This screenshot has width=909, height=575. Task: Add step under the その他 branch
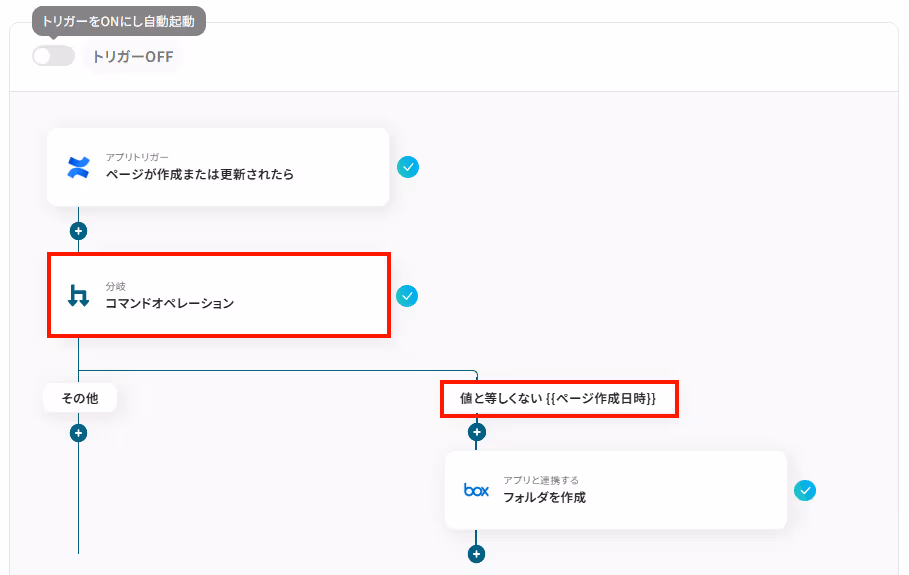point(78,433)
